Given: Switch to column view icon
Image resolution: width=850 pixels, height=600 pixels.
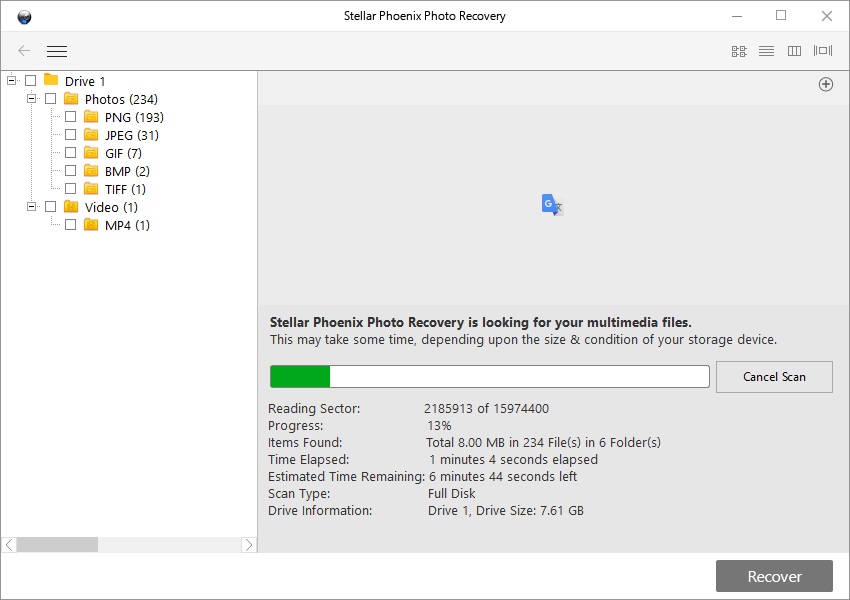Looking at the screenshot, I should coord(794,51).
